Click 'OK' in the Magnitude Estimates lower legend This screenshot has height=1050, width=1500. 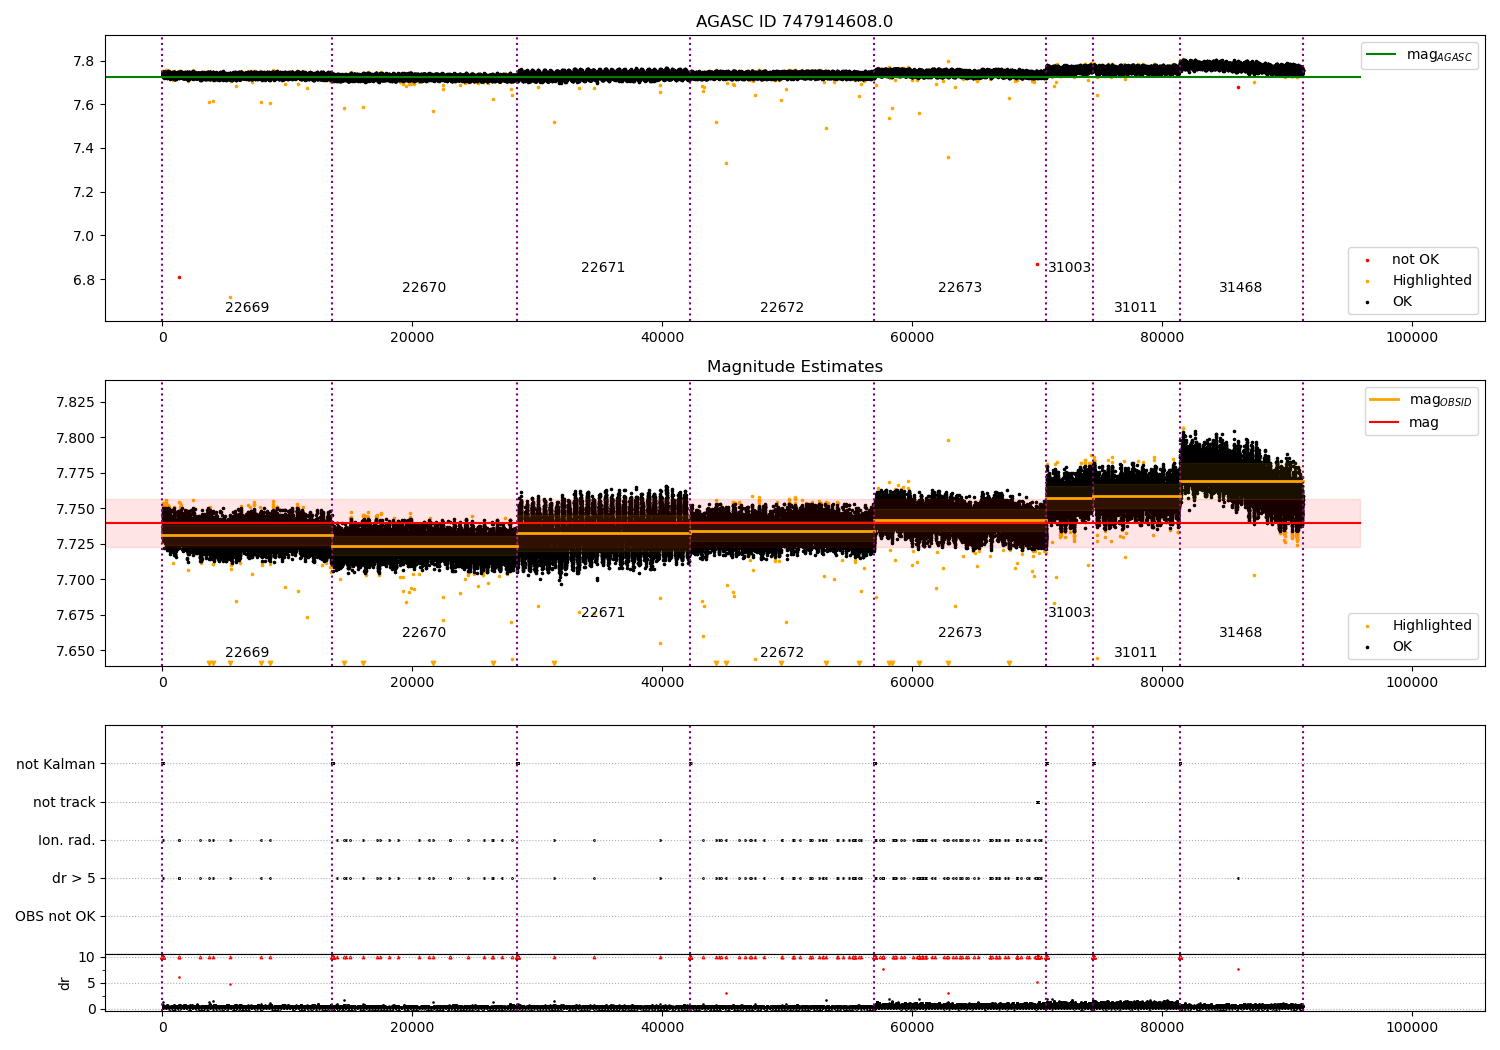tap(1402, 647)
